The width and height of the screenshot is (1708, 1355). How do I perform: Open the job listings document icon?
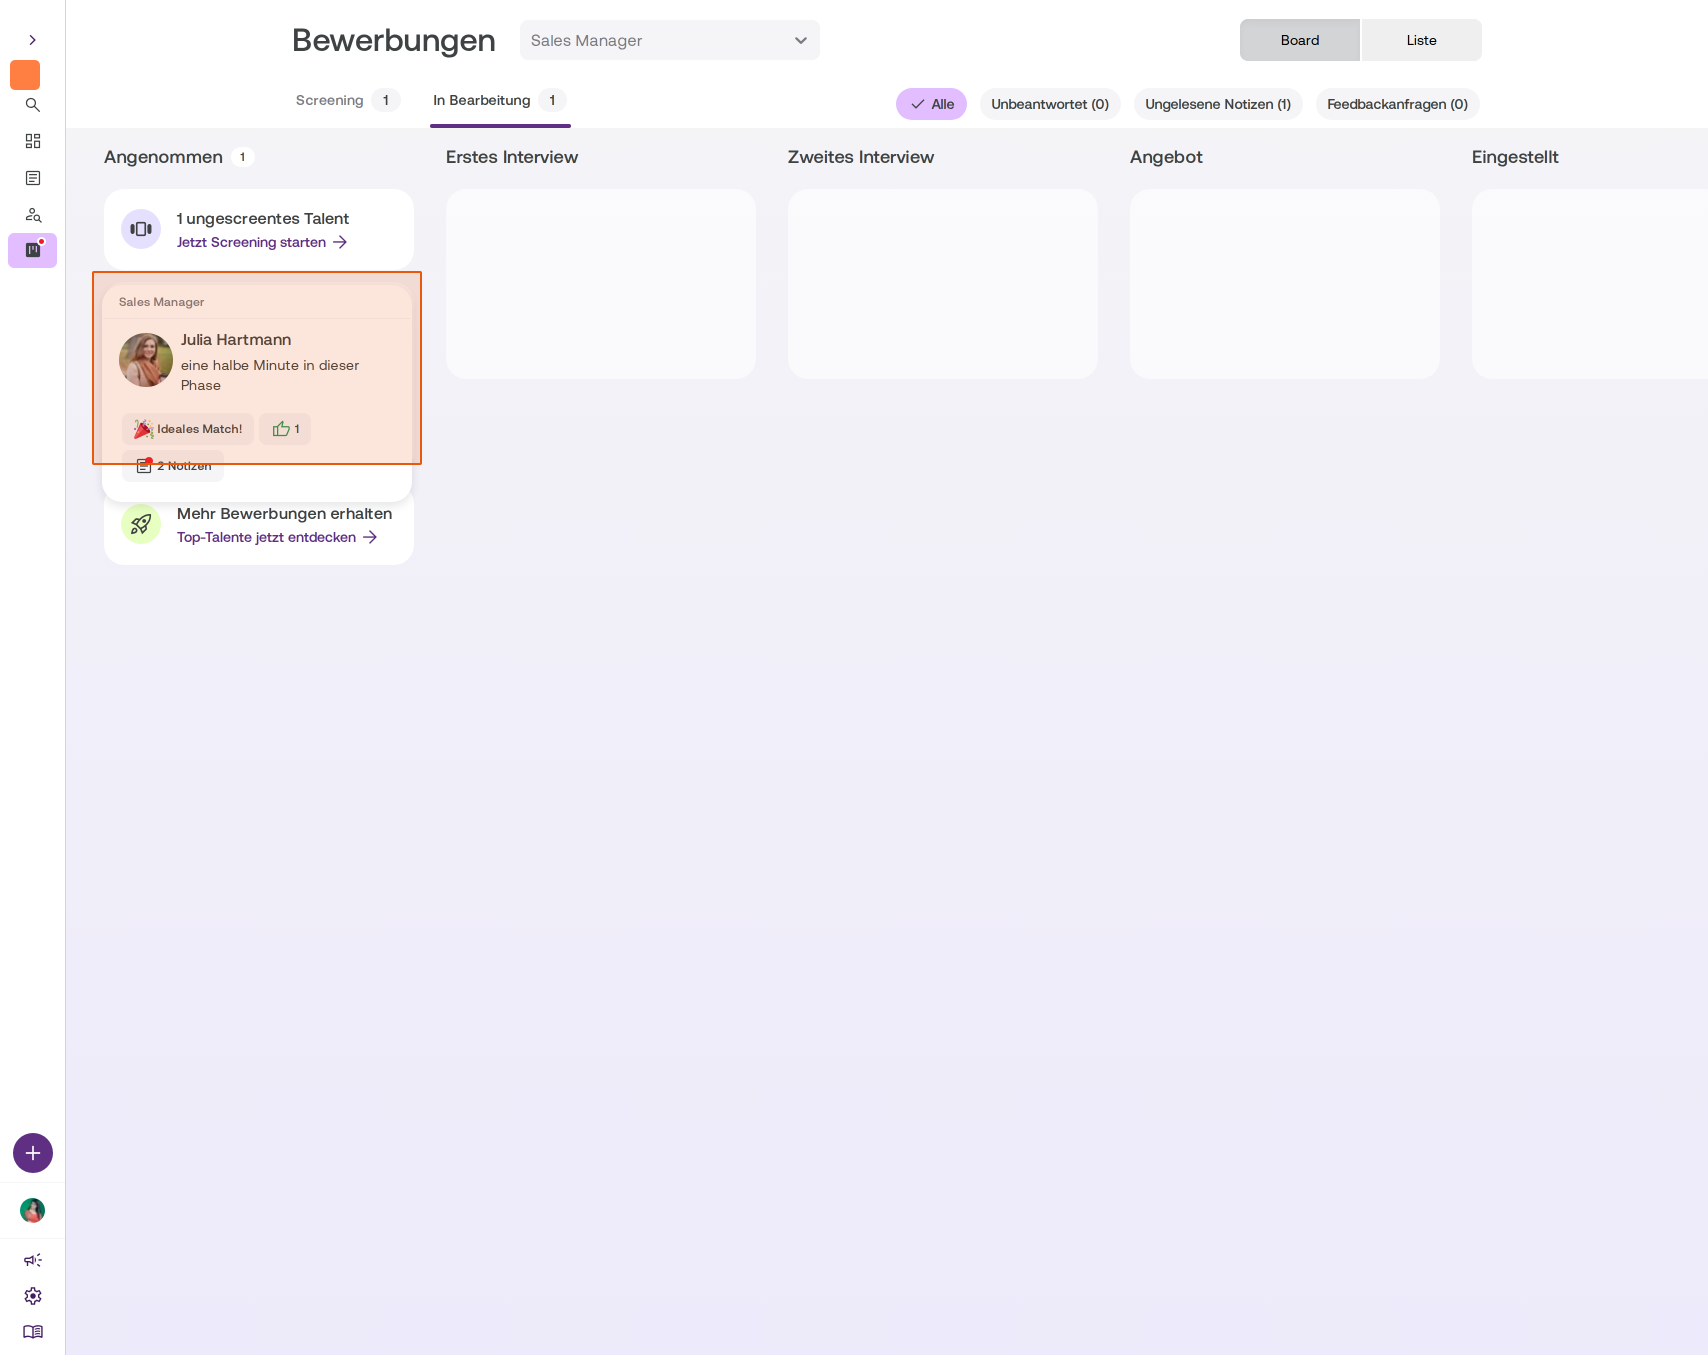(x=33, y=178)
